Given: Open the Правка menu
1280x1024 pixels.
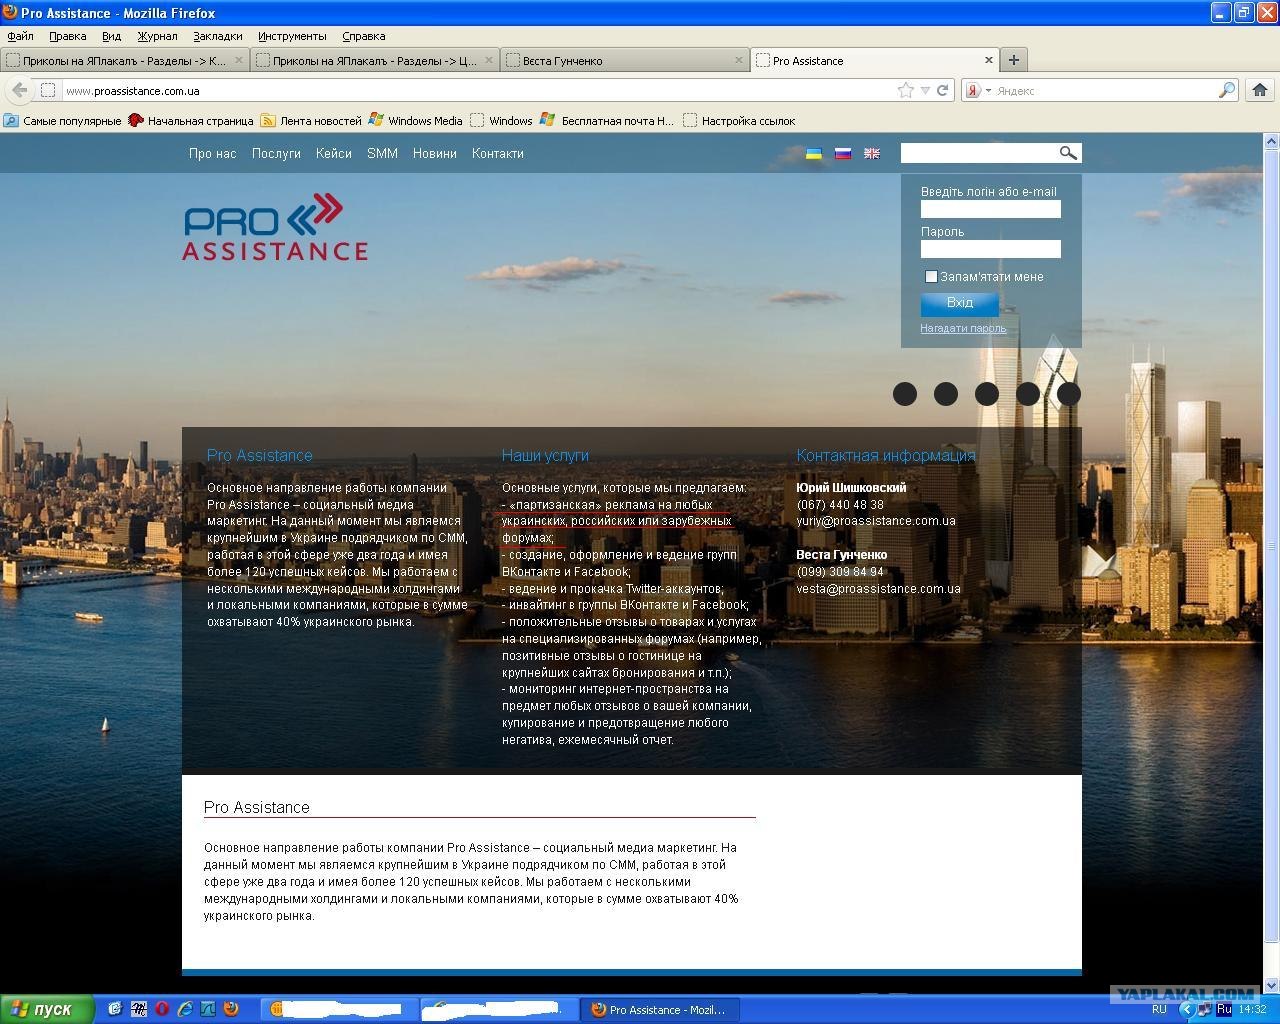Looking at the screenshot, I should click(x=67, y=36).
